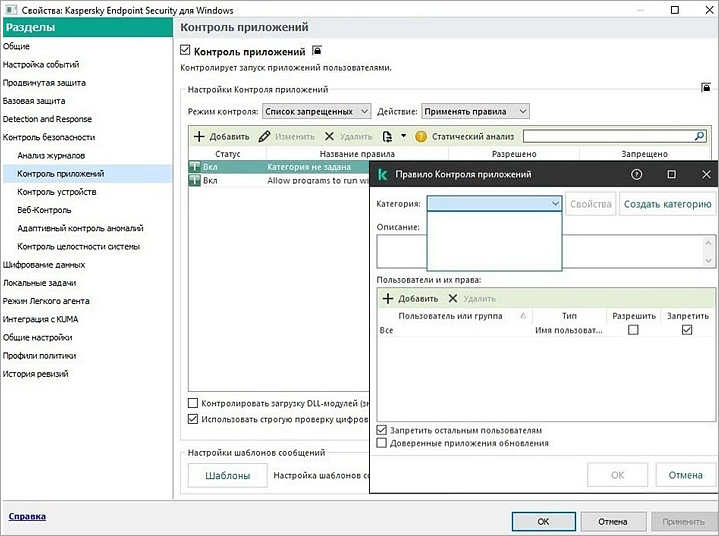
Task: Click the Kaspersky logo icon in rule dialog title
Action: click(382, 174)
